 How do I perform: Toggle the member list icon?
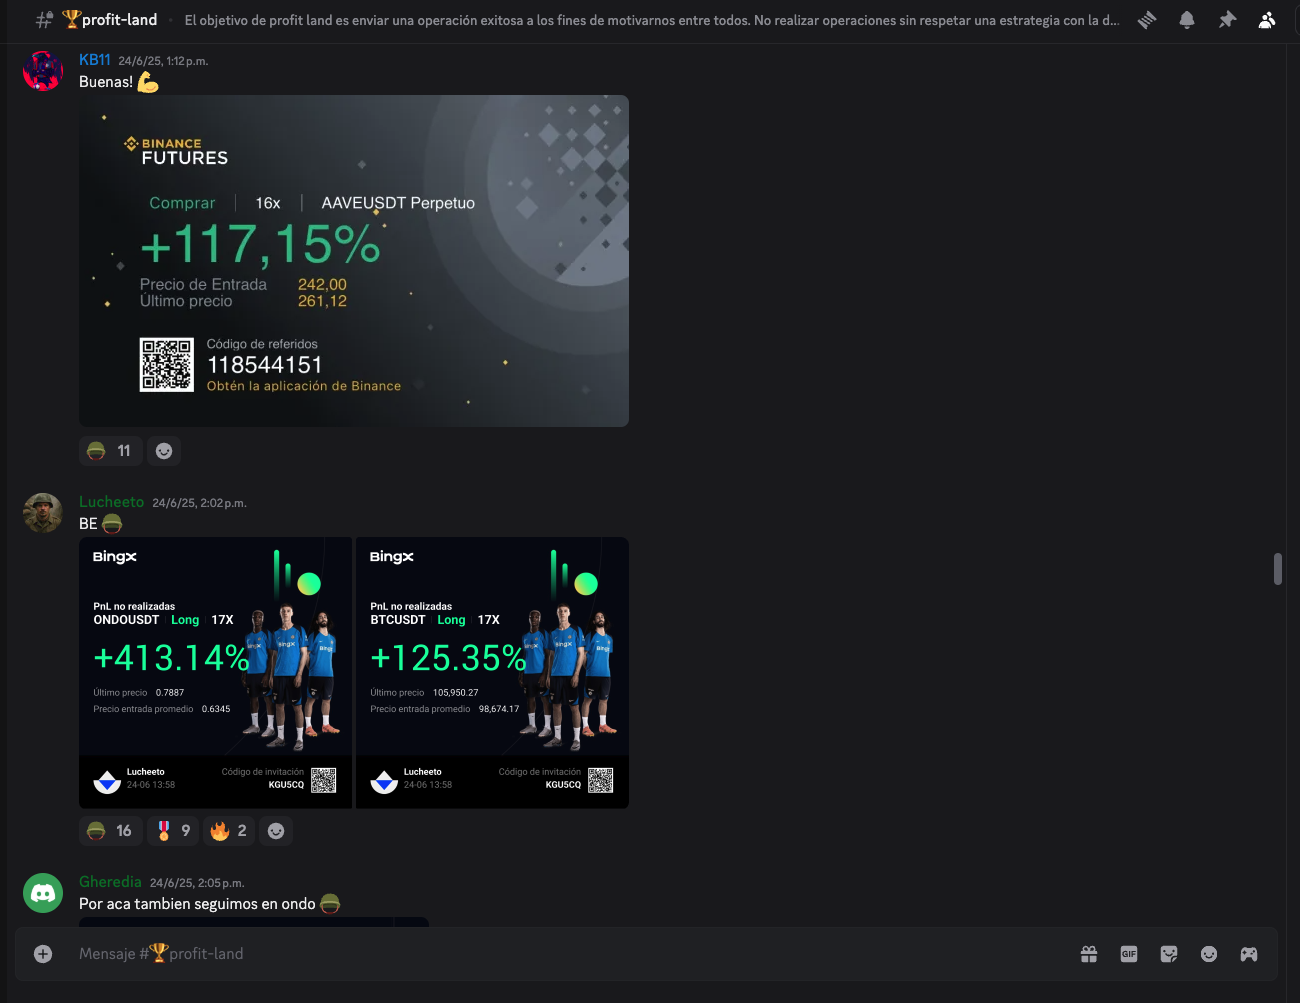1267,20
